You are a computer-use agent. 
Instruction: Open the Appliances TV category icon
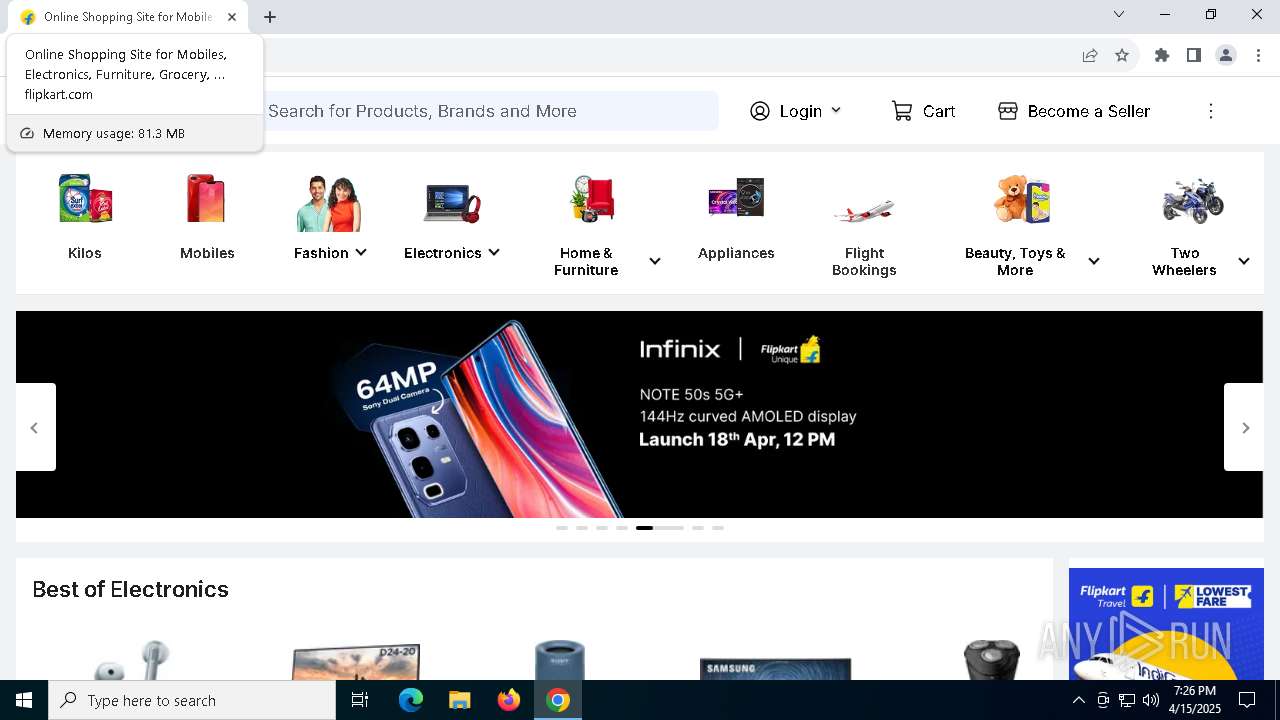tap(736, 200)
